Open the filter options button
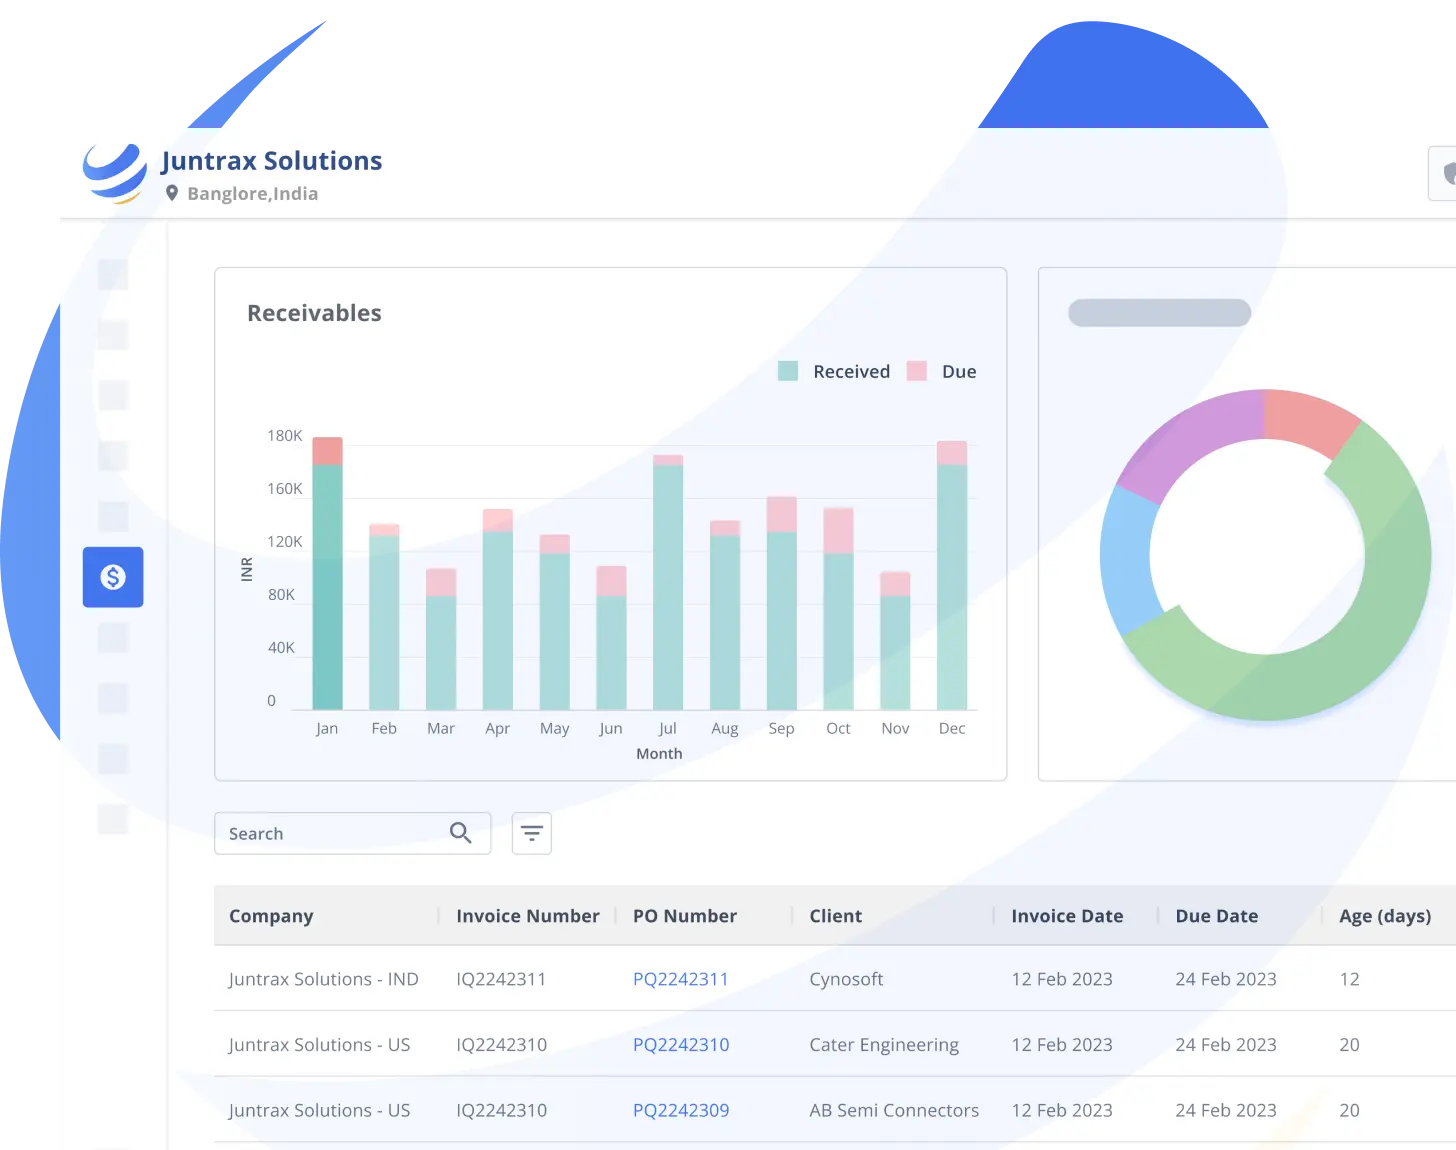1456x1150 pixels. point(531,833)
